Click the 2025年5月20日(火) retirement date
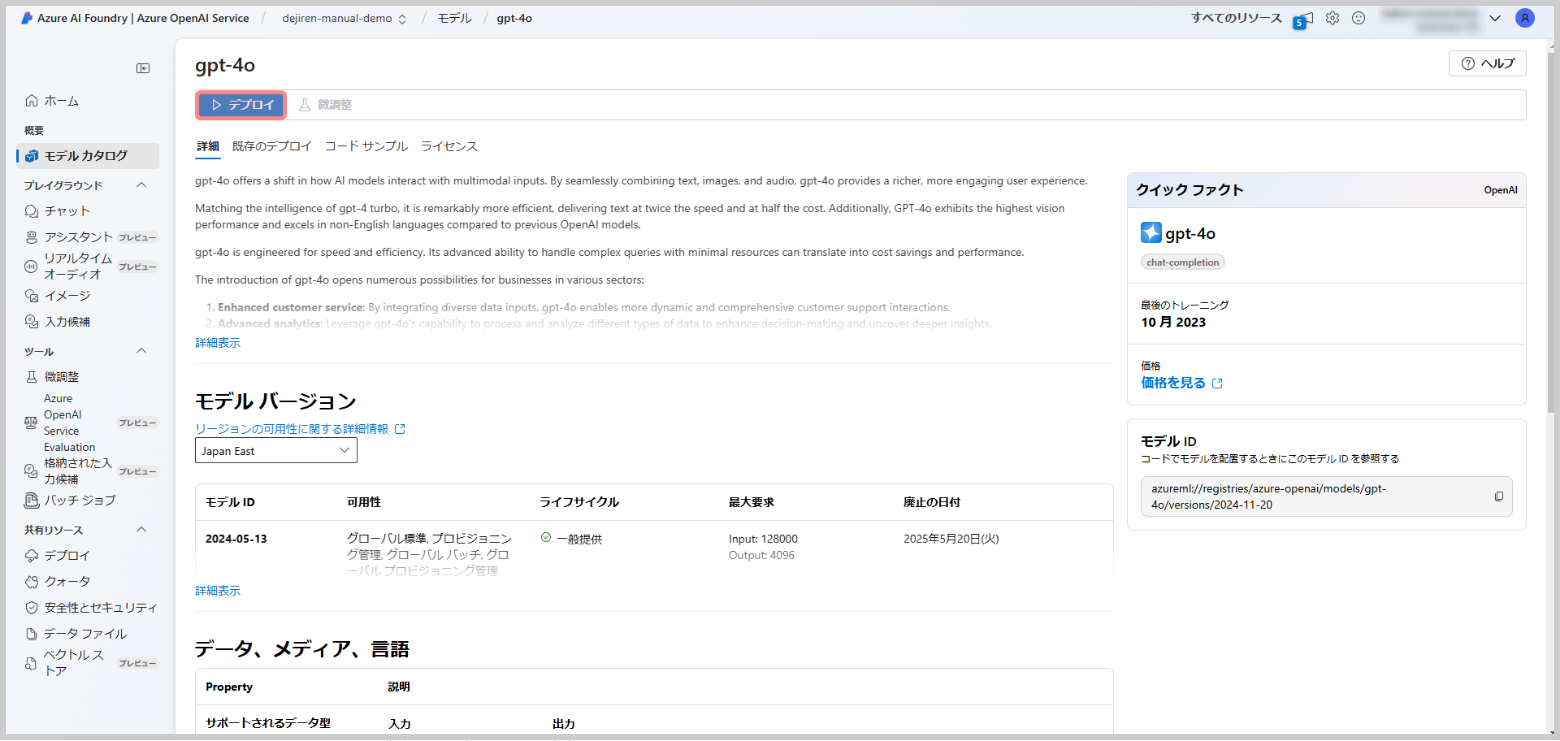1560x741 pixels. pyautogui.click(x=951, y=539)
